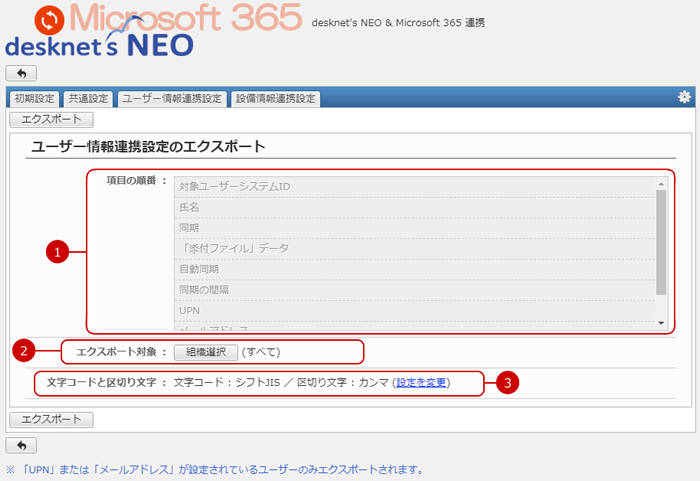
Task: Select the 自動同期 list item
Action: click(414, 270)
